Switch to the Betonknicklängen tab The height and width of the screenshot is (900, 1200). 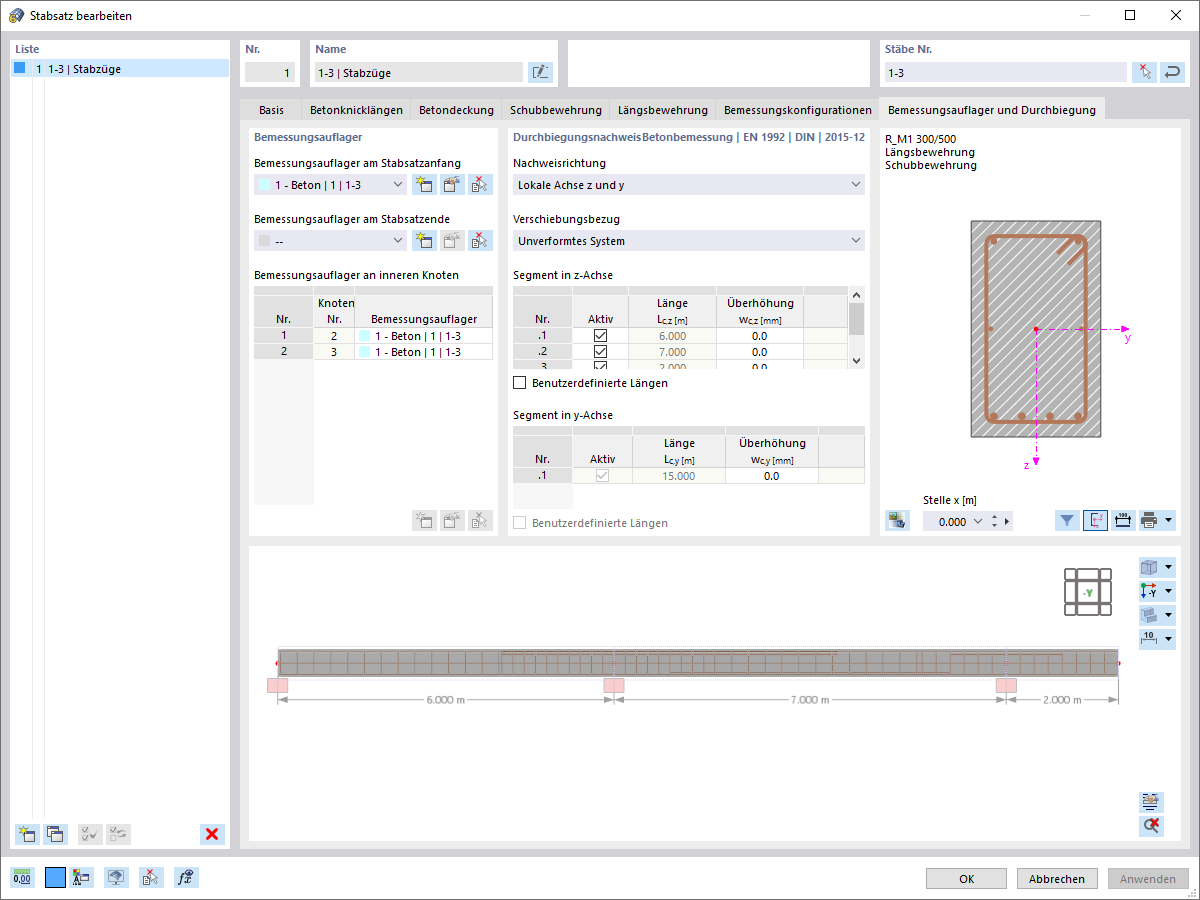356,110
